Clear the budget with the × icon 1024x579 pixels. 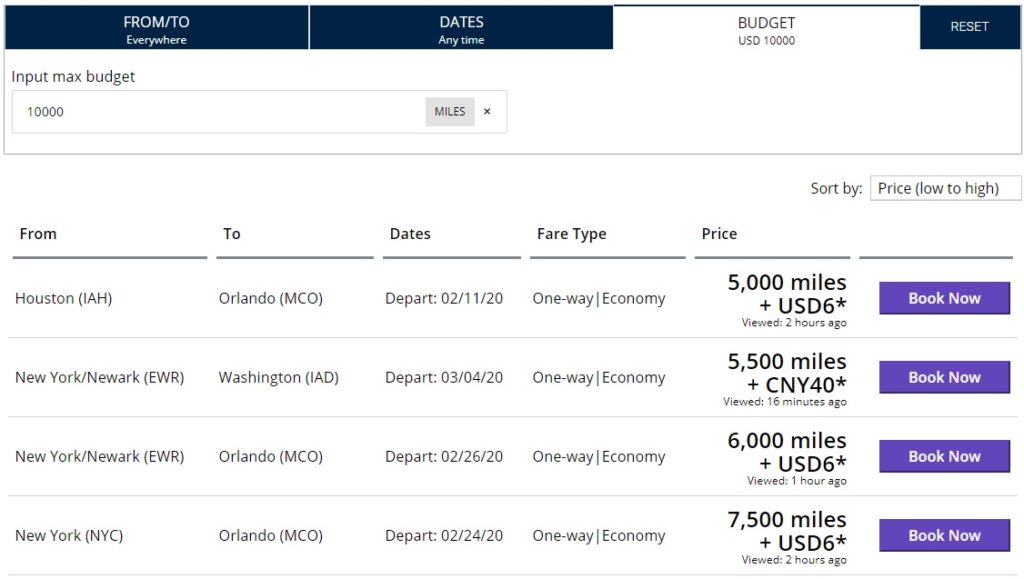(487, 112)
